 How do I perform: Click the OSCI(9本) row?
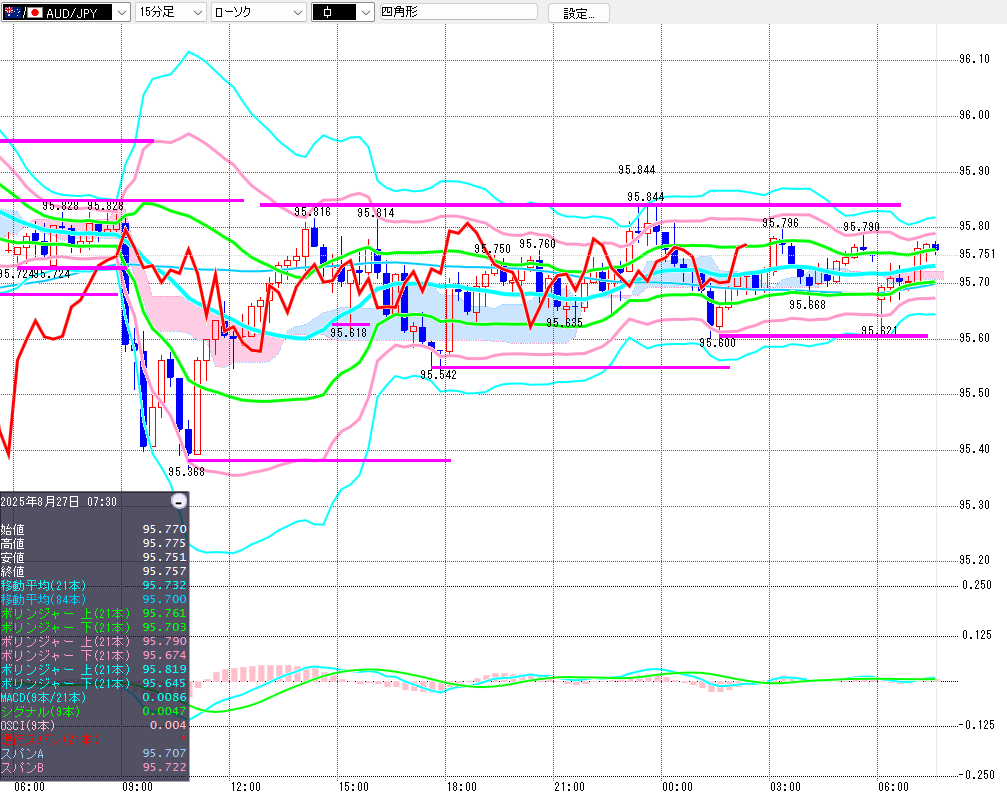coord(94,726)
